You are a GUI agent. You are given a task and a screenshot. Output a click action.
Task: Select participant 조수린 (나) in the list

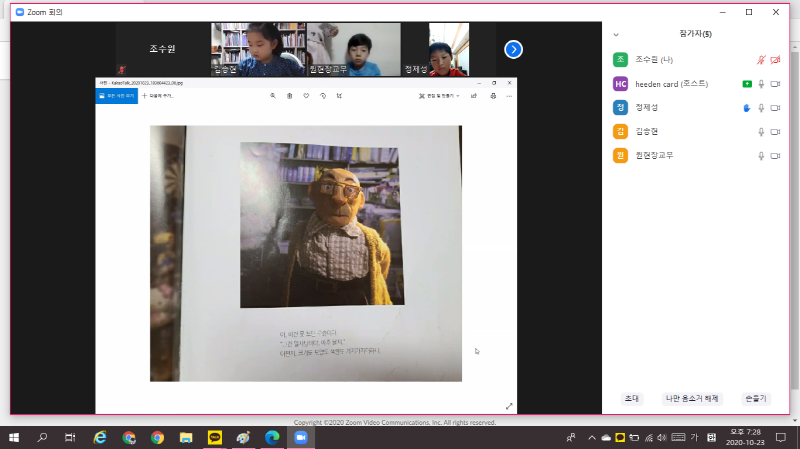(696, 60)
